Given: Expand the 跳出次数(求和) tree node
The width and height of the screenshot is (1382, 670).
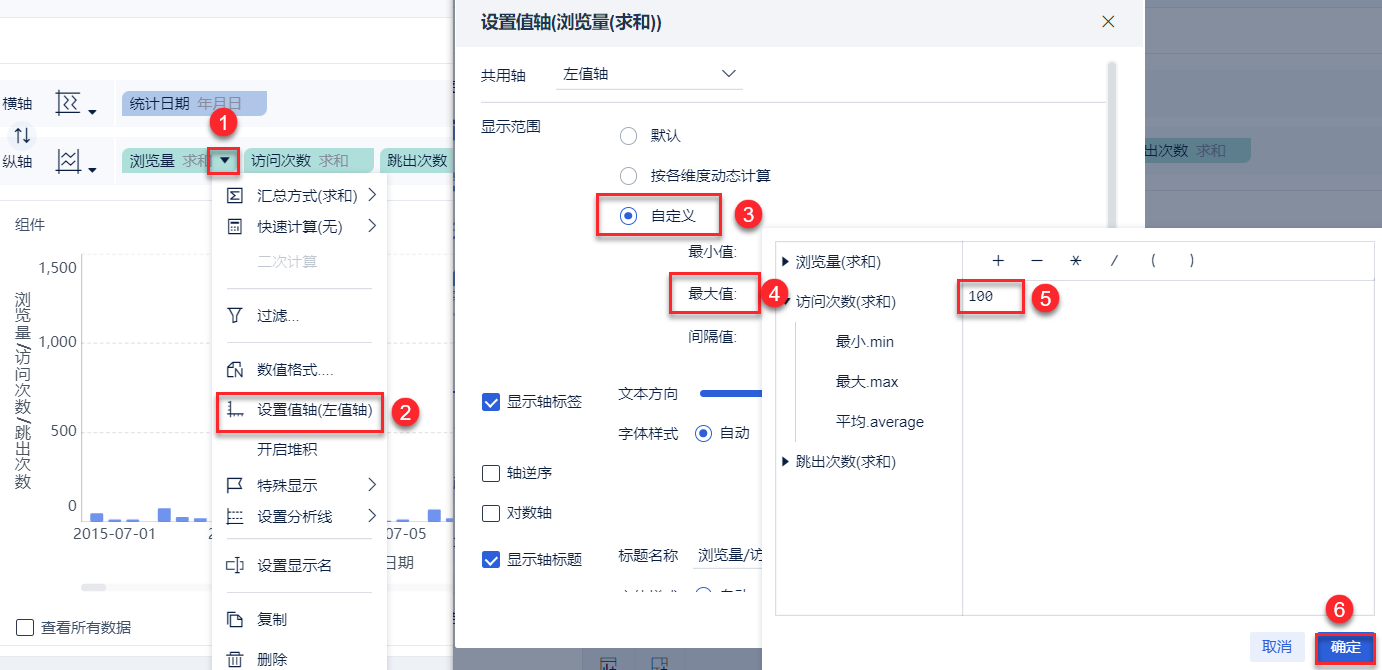Looking at the screenshot, I should (784, 462).
